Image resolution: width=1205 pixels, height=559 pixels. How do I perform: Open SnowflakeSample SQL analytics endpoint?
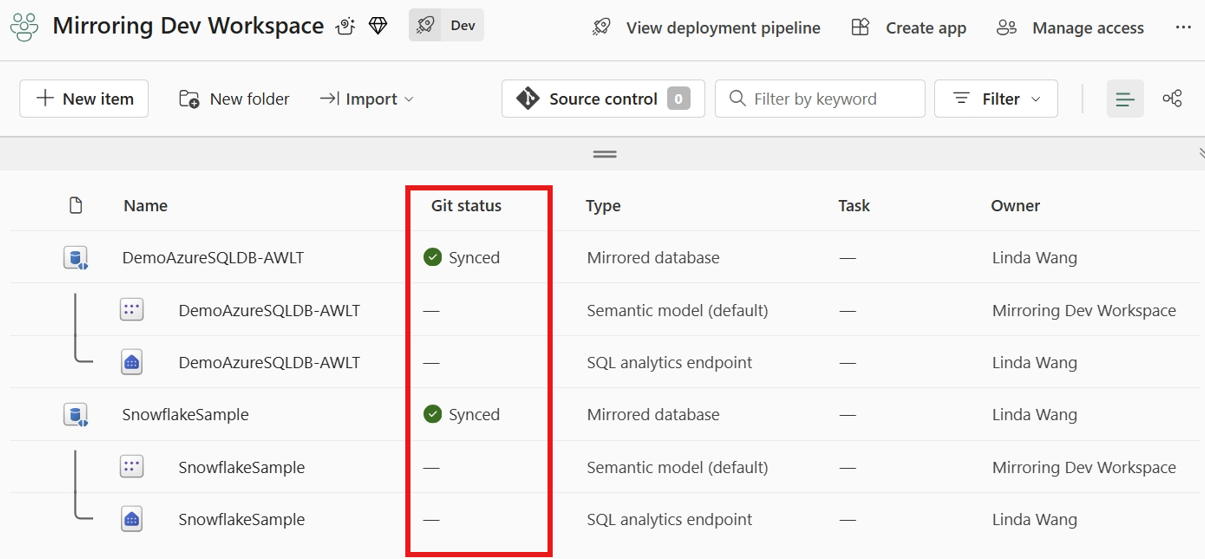click(241, 519)
